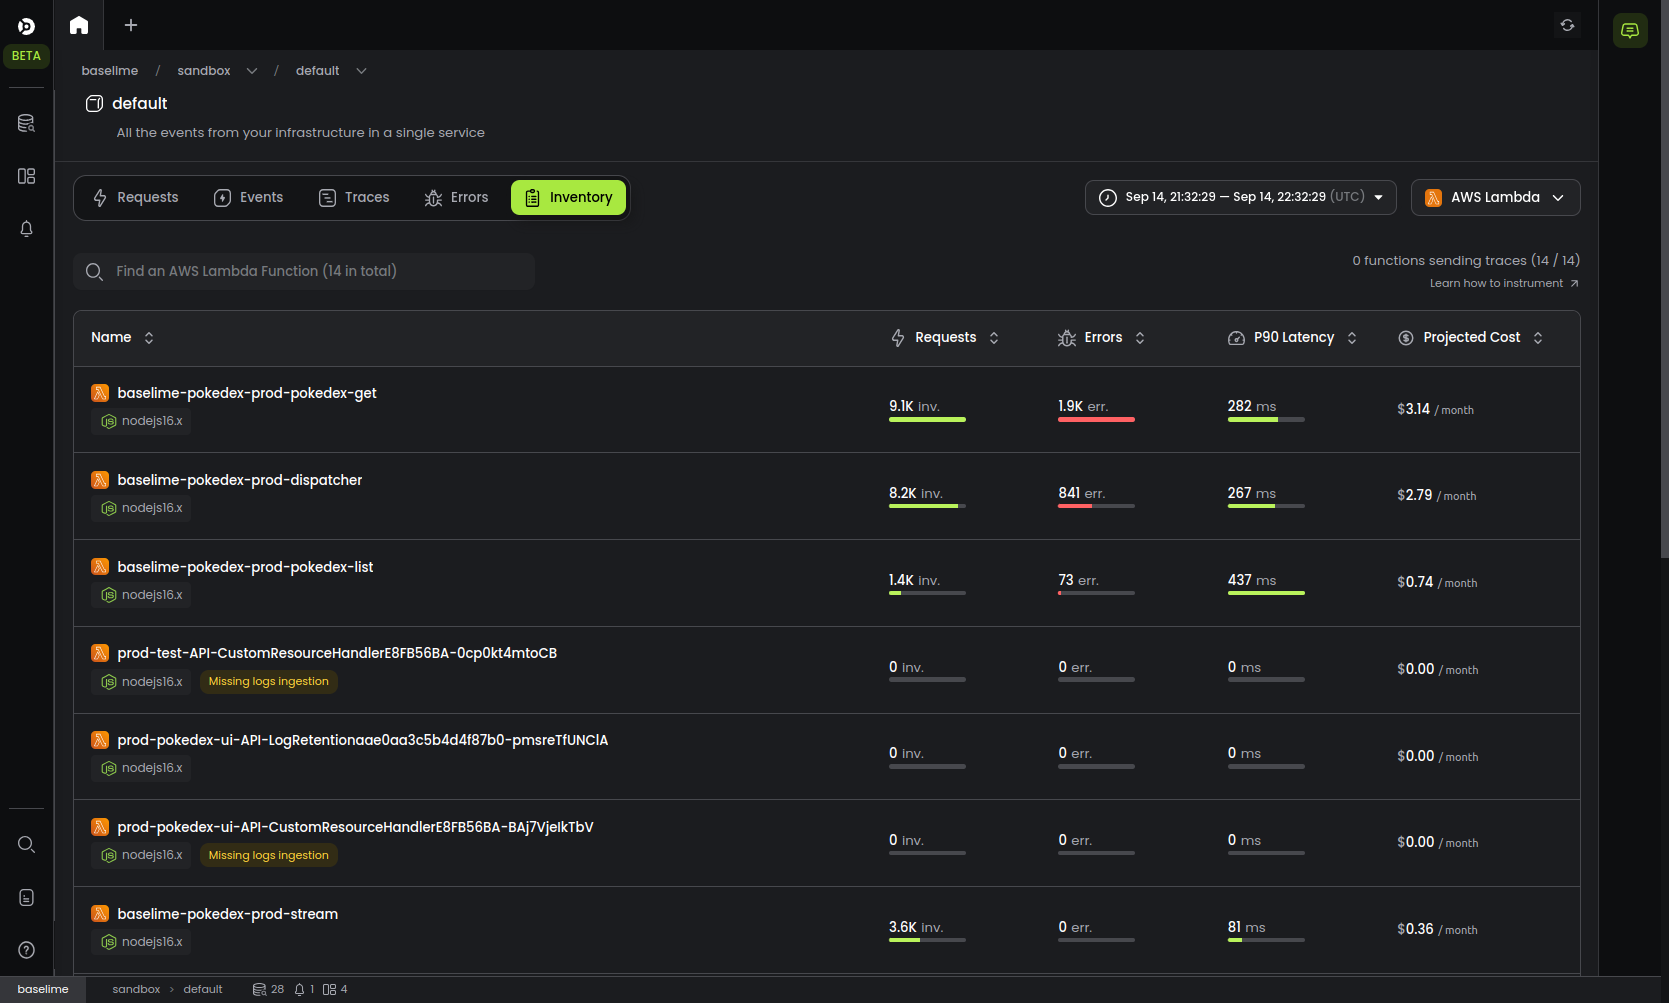Open the queries database sidebar icon
Image resolution: width=1669 pixels, height=1003 pixels.
pyautogui.click(x=27, y=123)
